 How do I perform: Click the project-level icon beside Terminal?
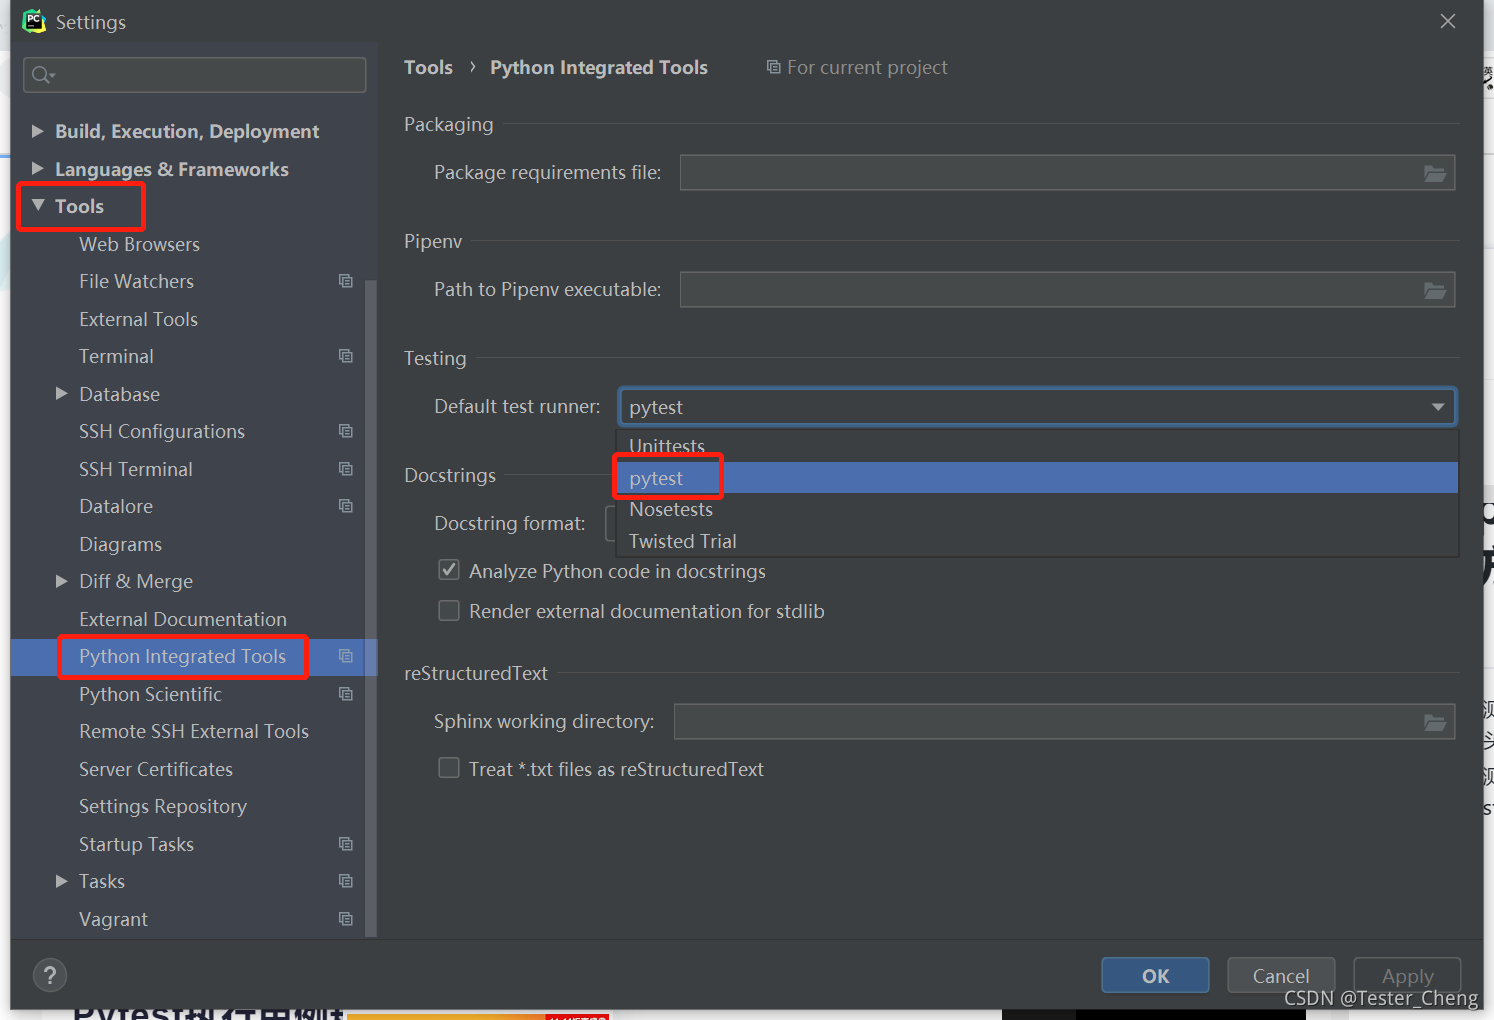pos(346,356)
